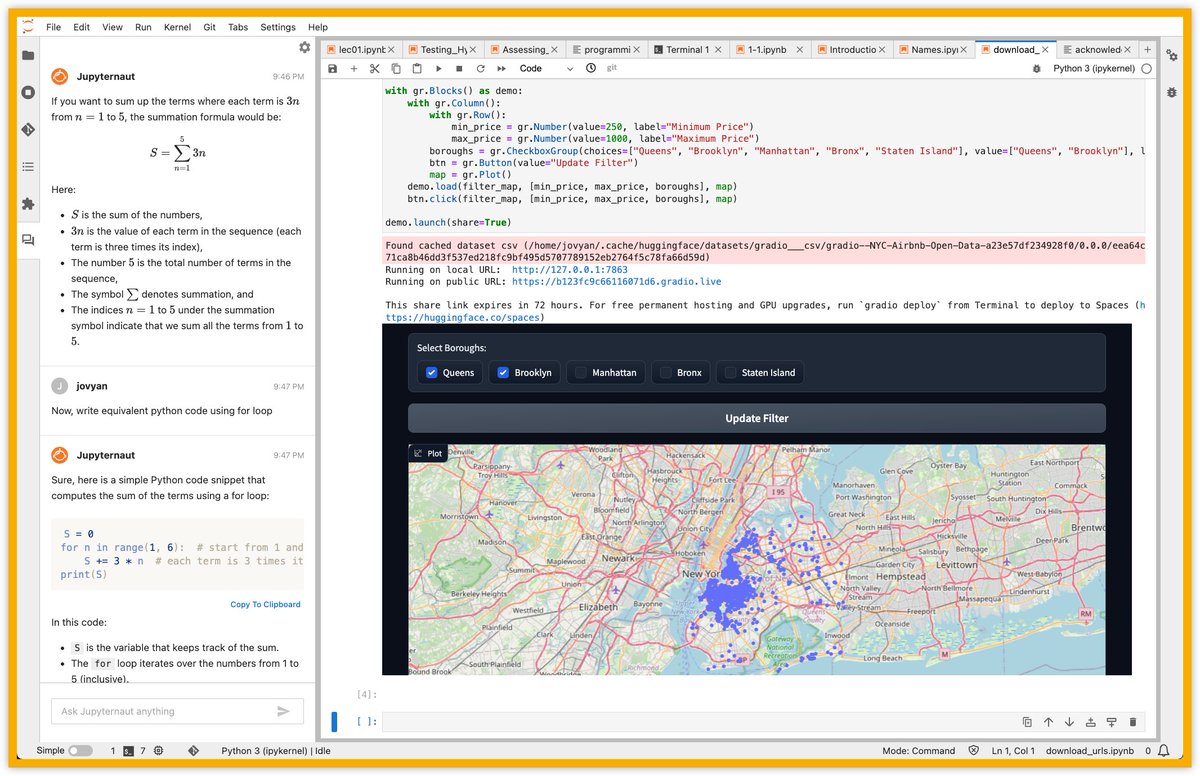
Task: Click Copy To Clipboard under the code
Action: pos(265,604)
